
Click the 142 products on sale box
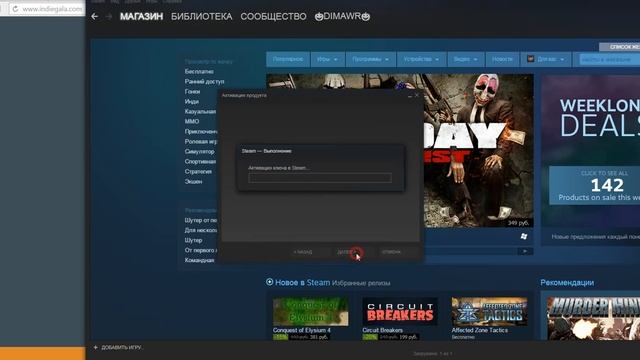[595, 185]
